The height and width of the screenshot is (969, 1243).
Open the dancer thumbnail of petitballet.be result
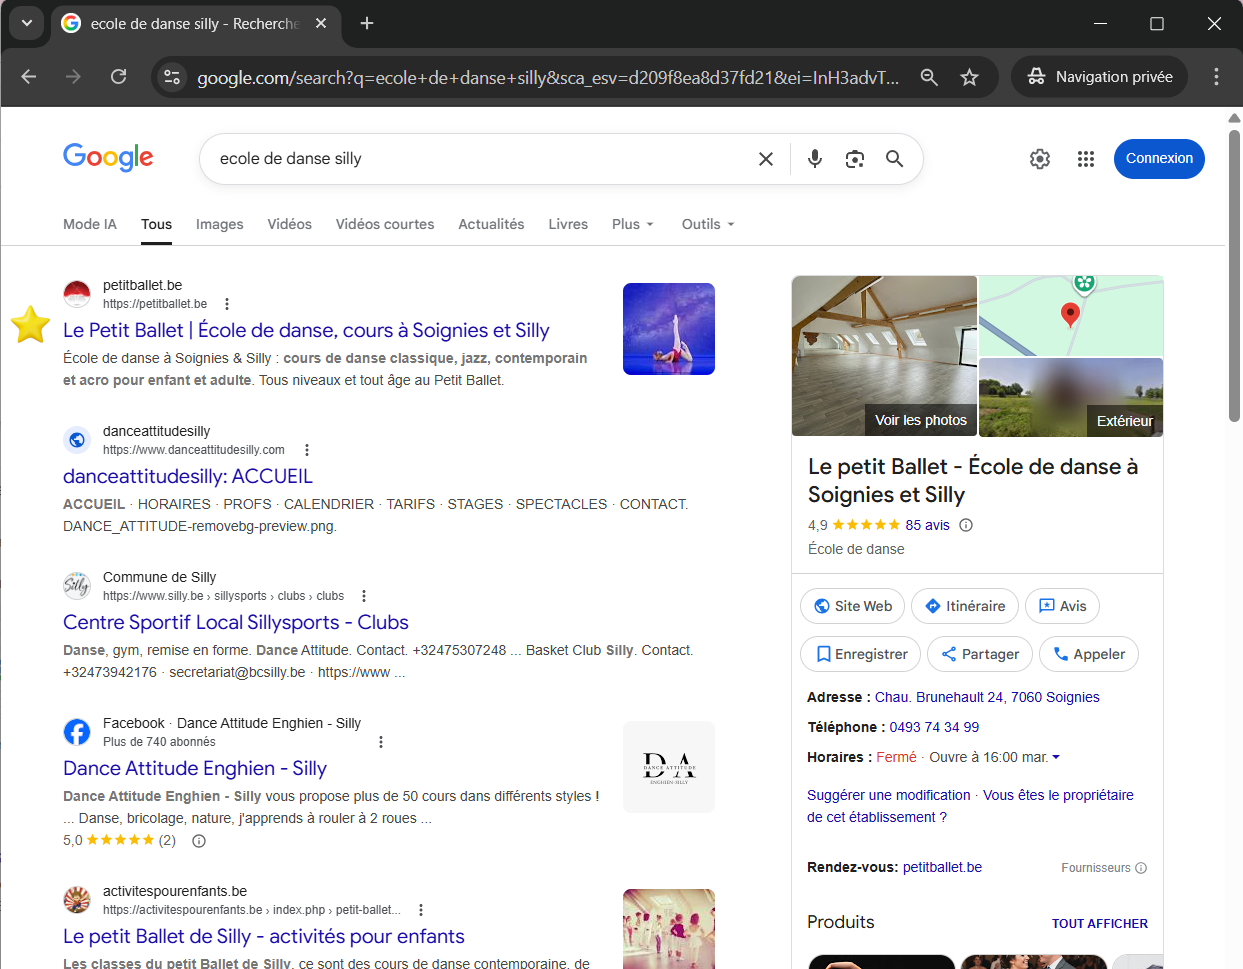tap(669, 329)
